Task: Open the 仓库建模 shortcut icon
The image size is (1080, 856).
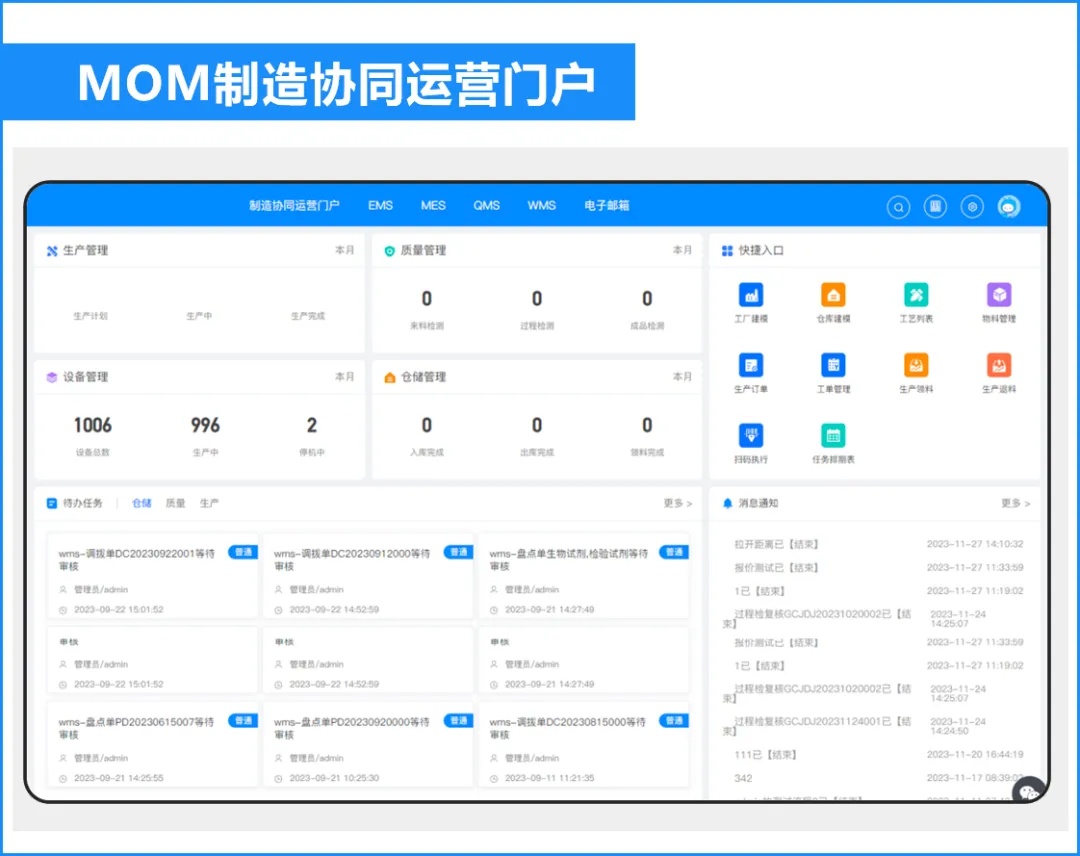Action: 833,295
